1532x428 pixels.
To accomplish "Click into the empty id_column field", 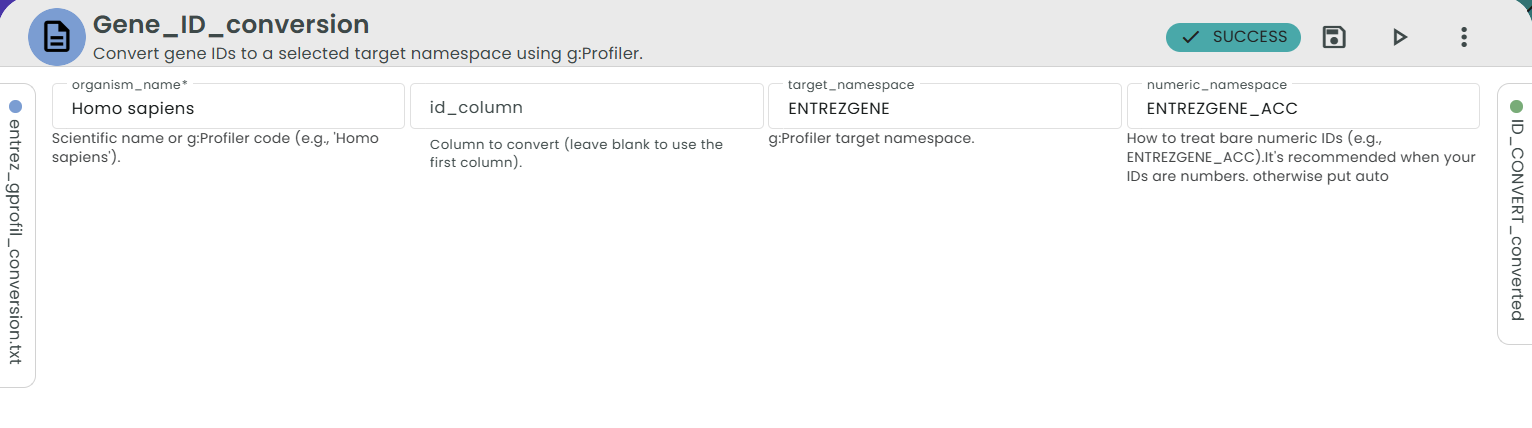I will point(586,106).
